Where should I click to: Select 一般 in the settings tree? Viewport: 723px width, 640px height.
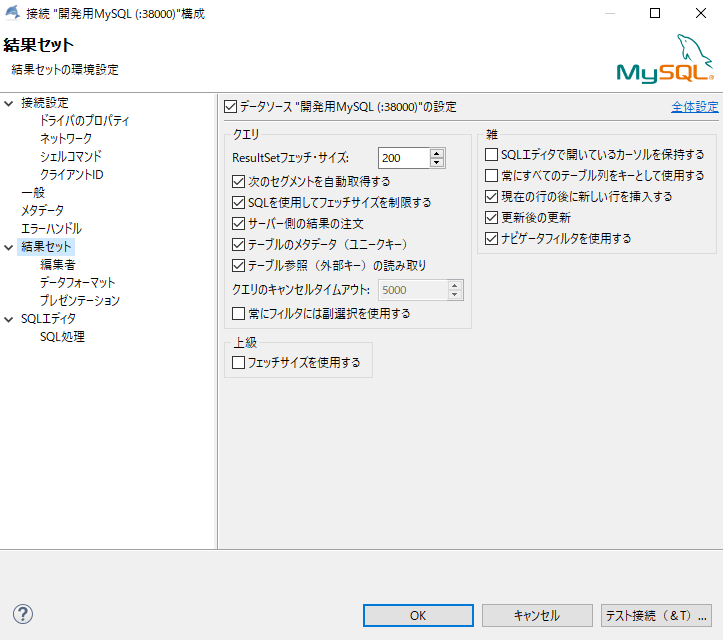(33, 193)
